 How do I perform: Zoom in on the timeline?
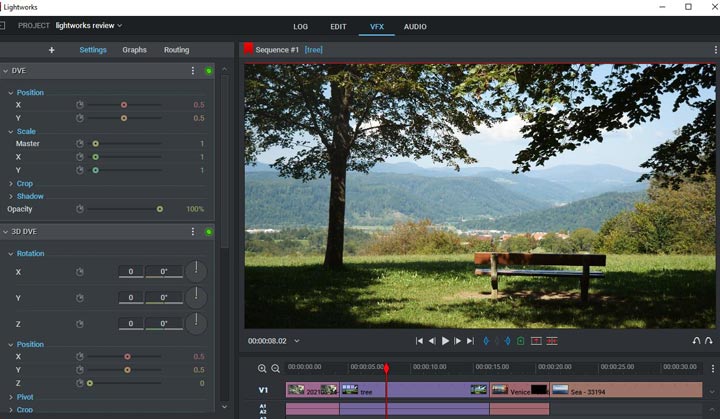[x=262, y=368]
